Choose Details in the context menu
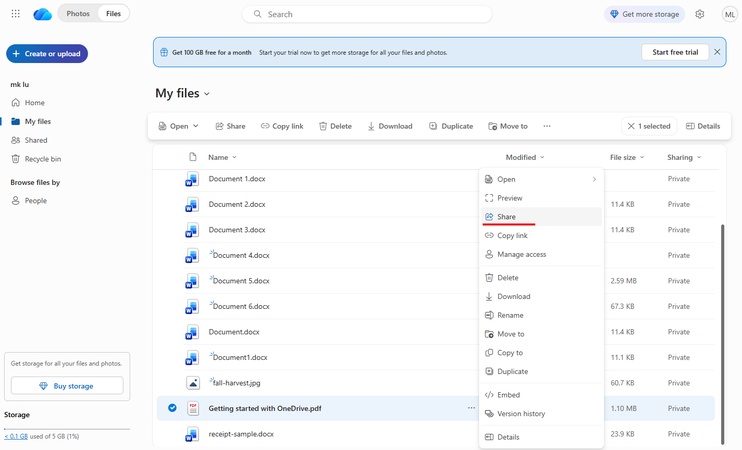This screenshot has height=450, width=742. click(x=541, y=437)
